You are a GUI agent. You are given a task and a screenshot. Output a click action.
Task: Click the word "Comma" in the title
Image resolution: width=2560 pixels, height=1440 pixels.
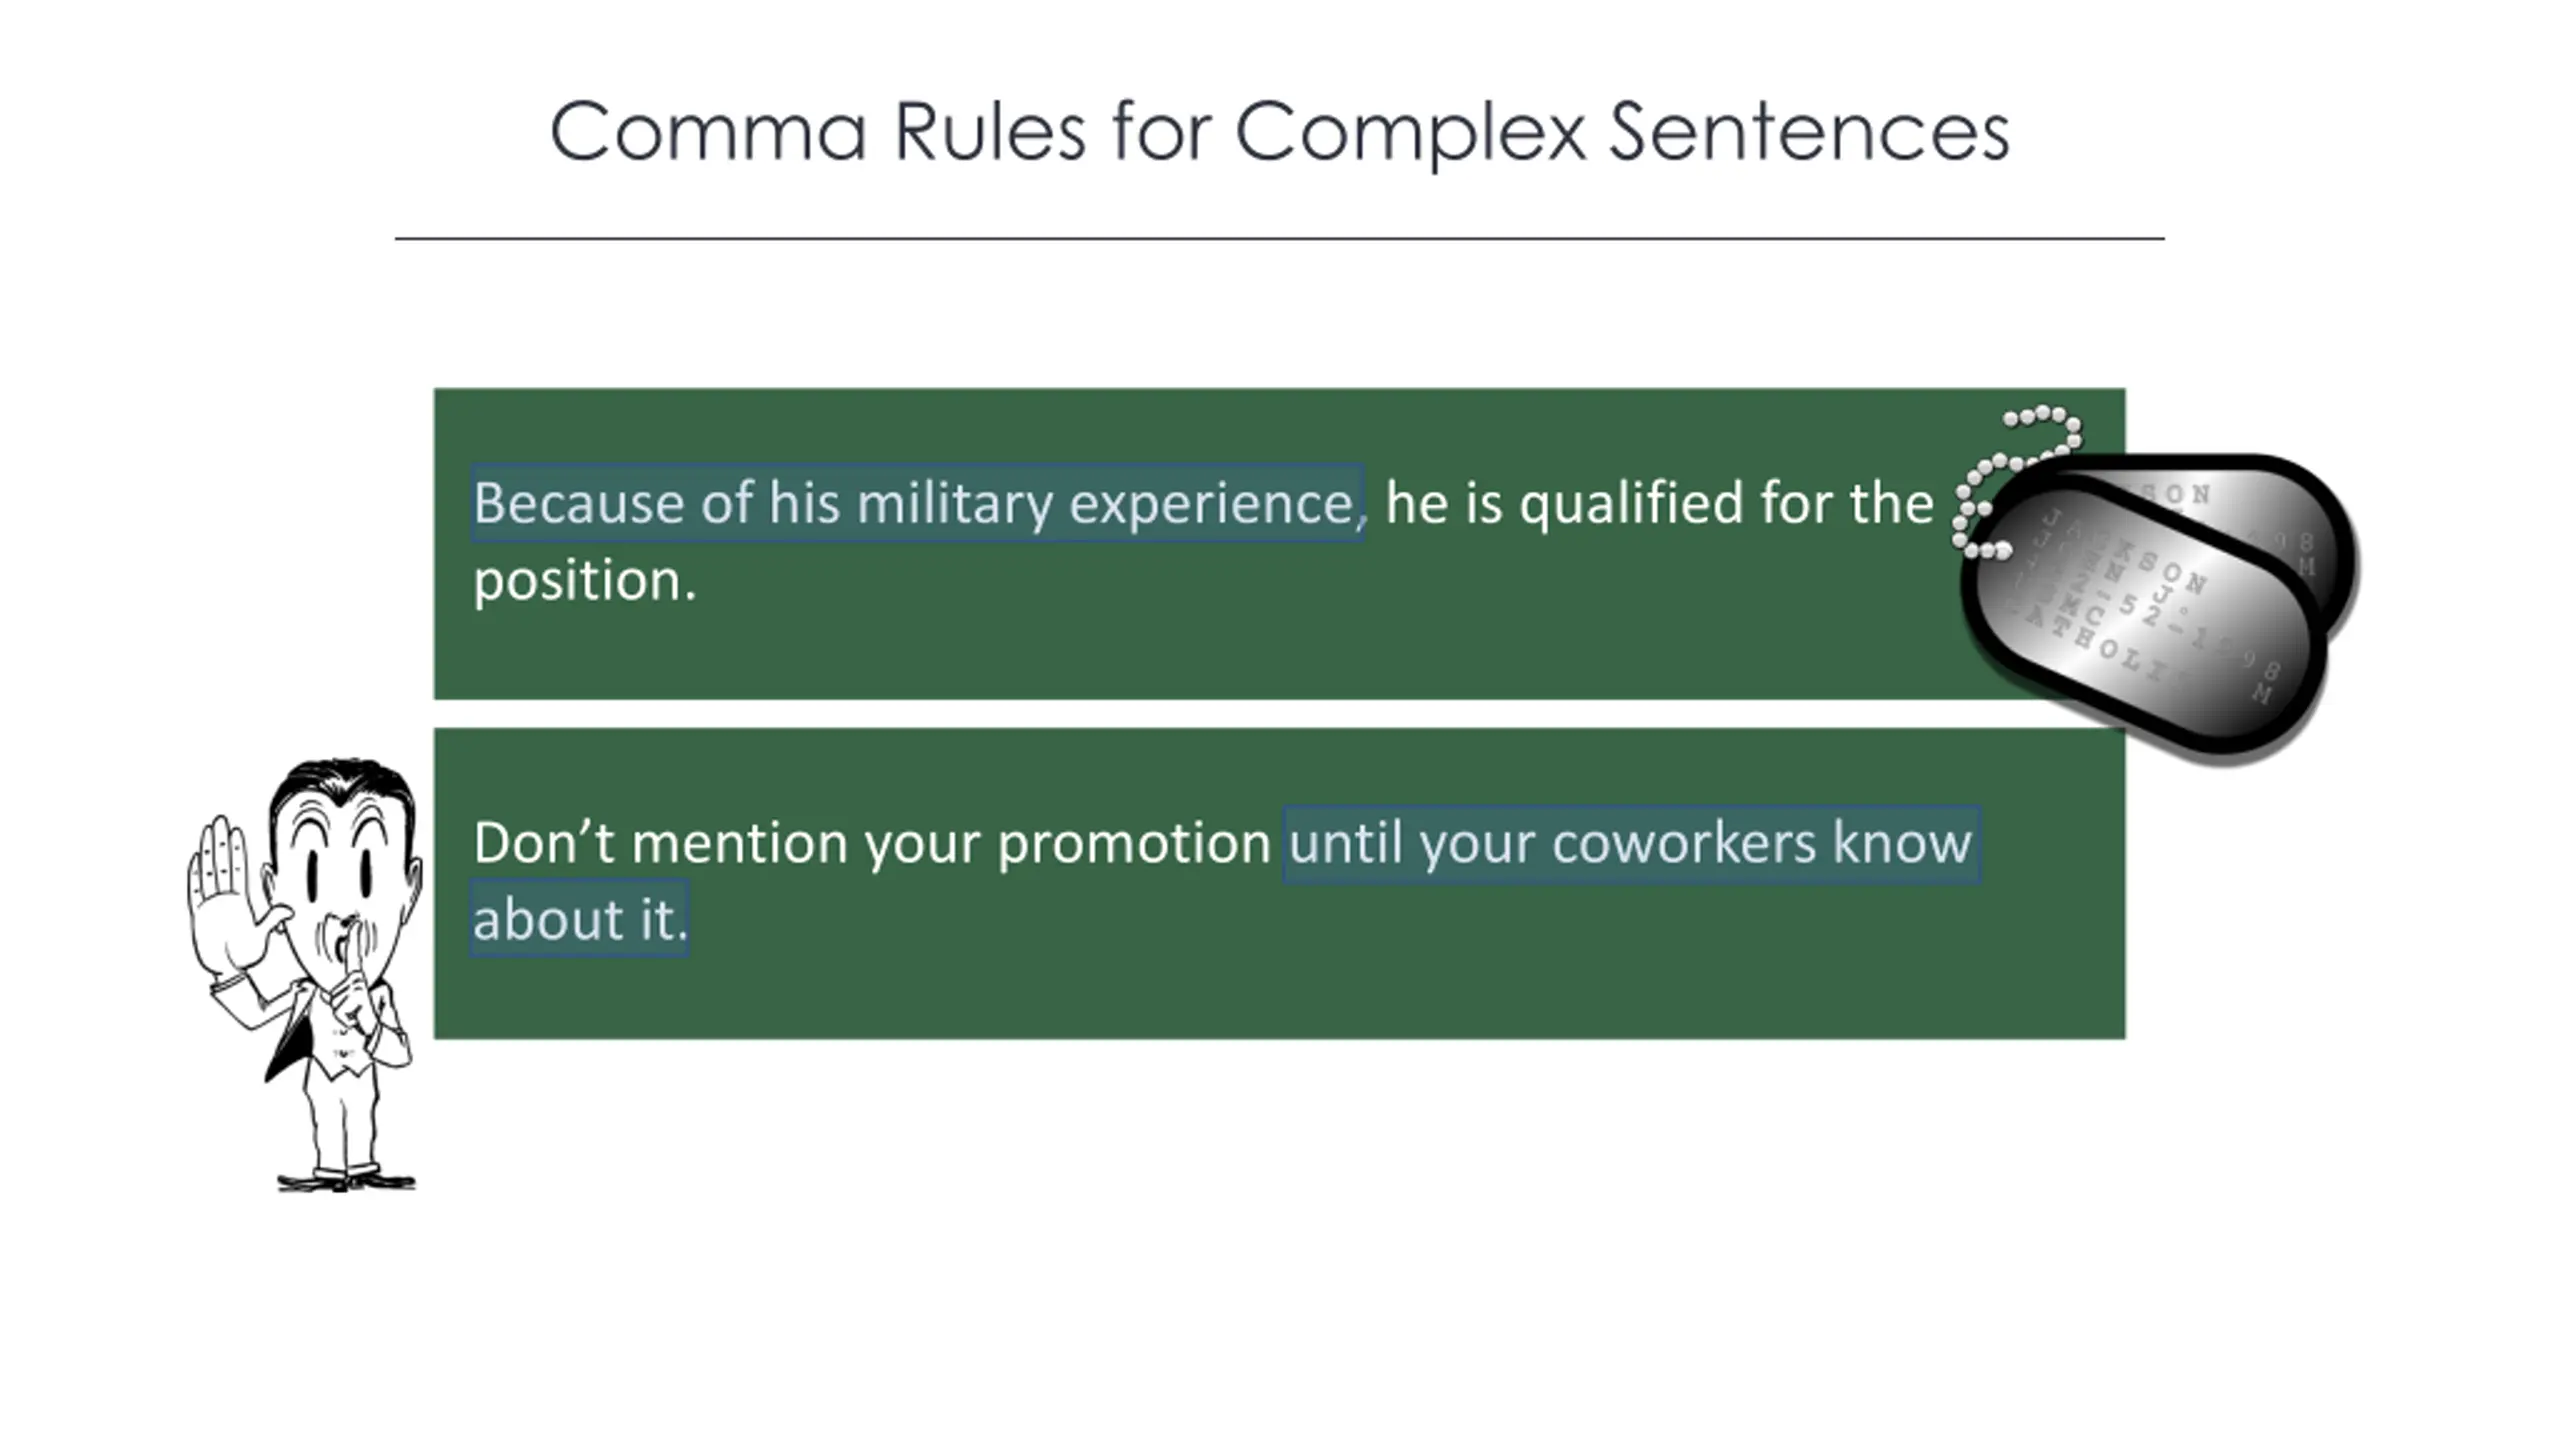click(707, 132)
